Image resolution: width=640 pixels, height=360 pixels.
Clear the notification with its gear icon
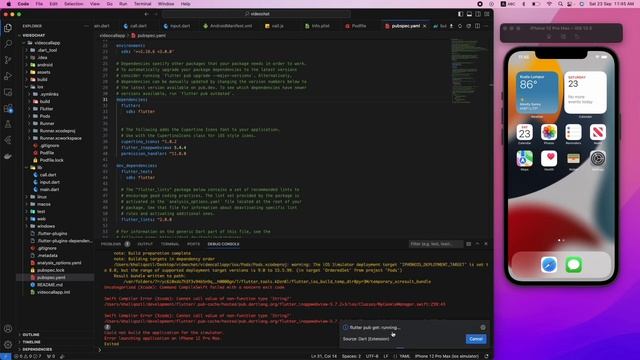(x=483, y=327)
